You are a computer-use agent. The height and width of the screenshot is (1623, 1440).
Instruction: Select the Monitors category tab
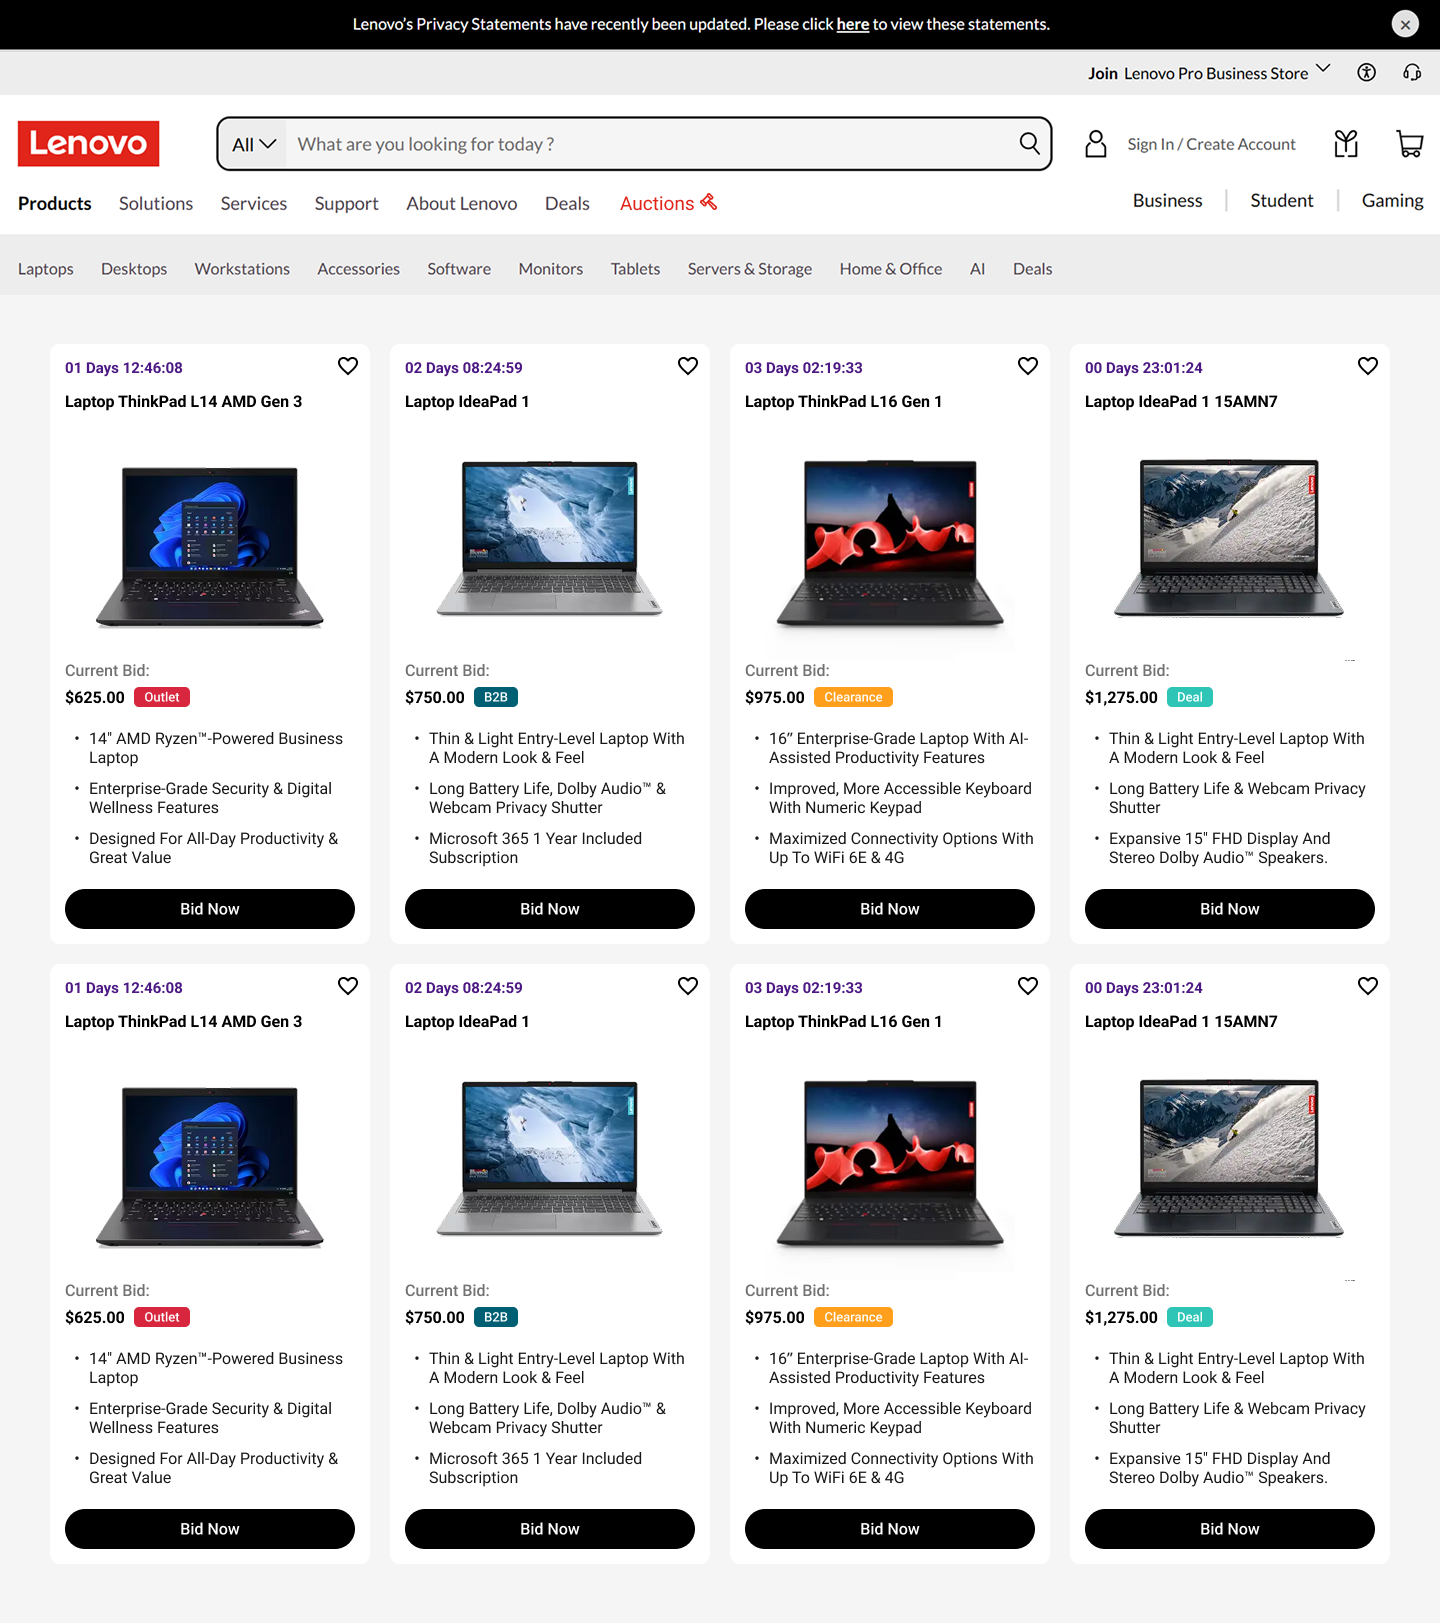551,269
